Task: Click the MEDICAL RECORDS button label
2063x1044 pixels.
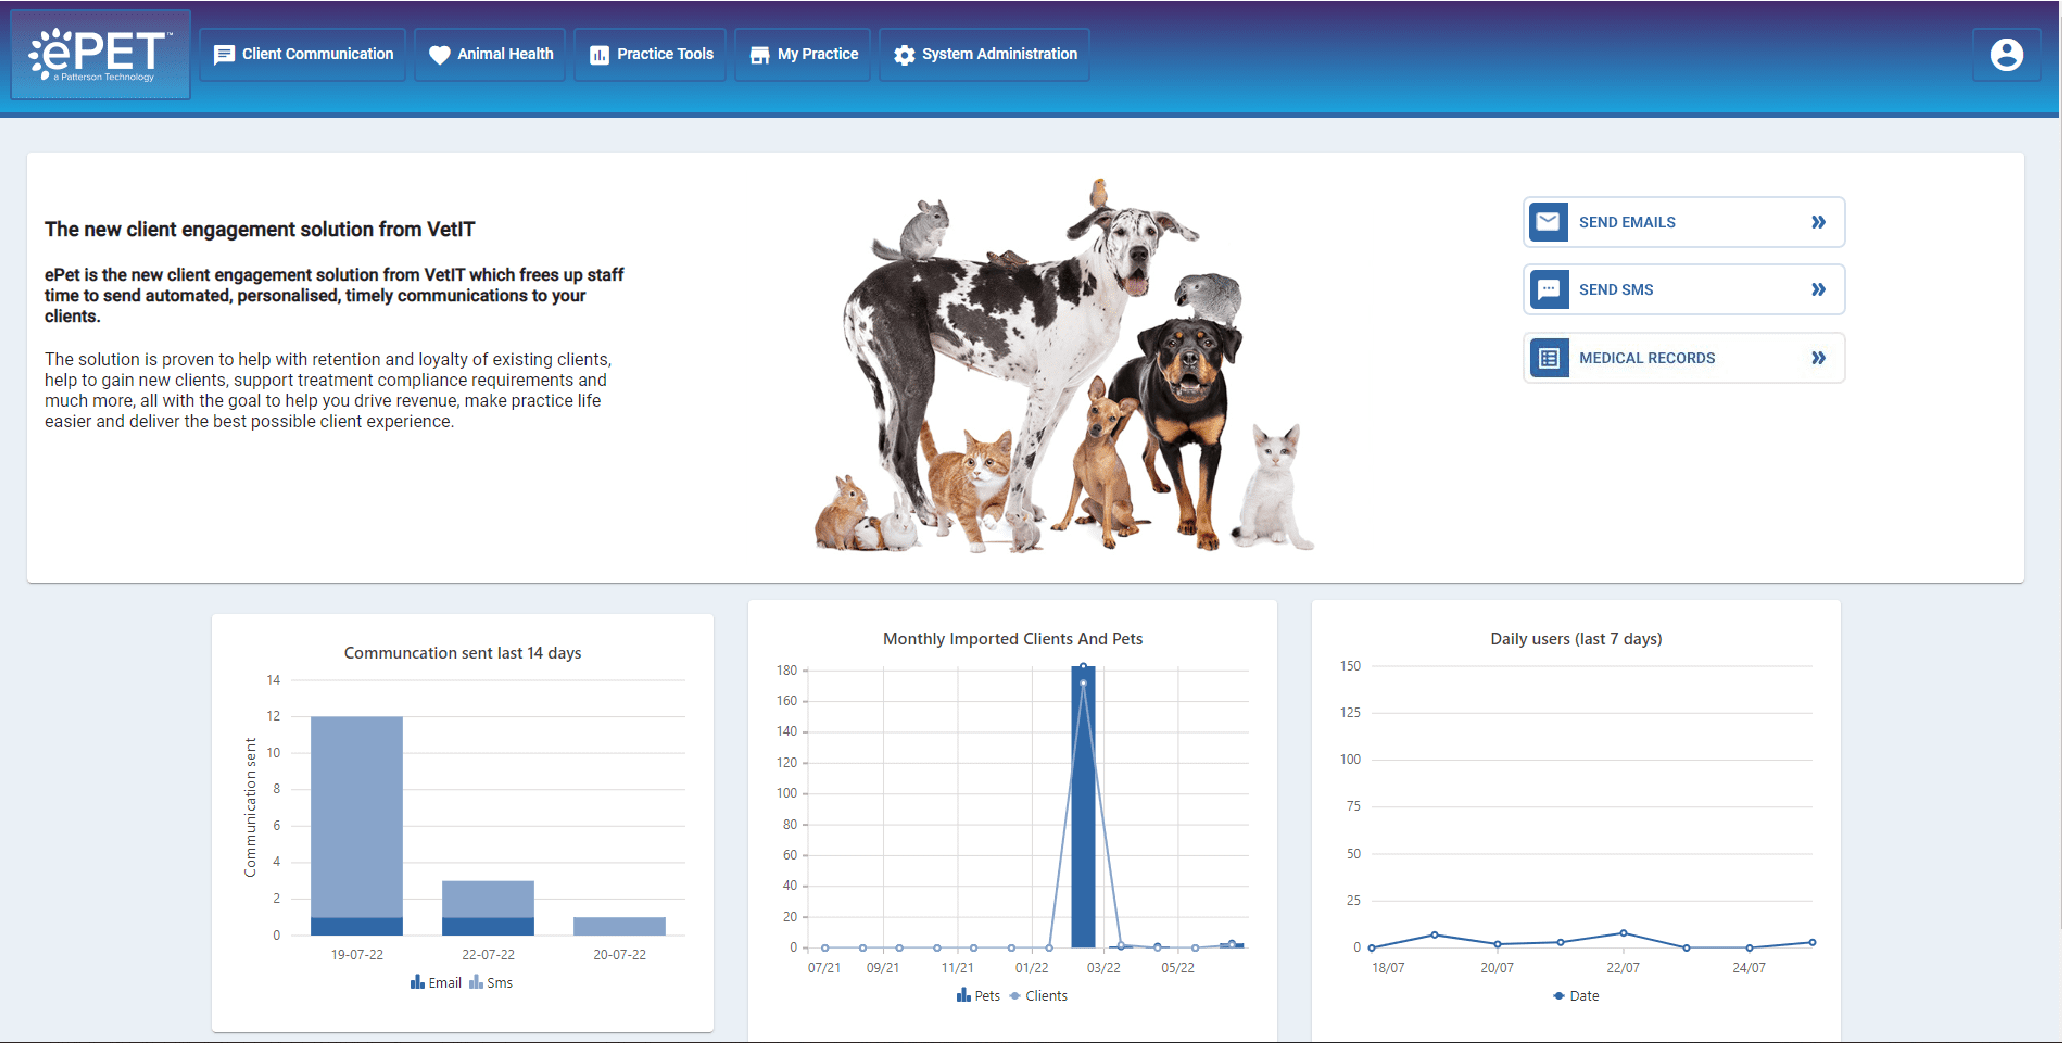Action: 1647,358
